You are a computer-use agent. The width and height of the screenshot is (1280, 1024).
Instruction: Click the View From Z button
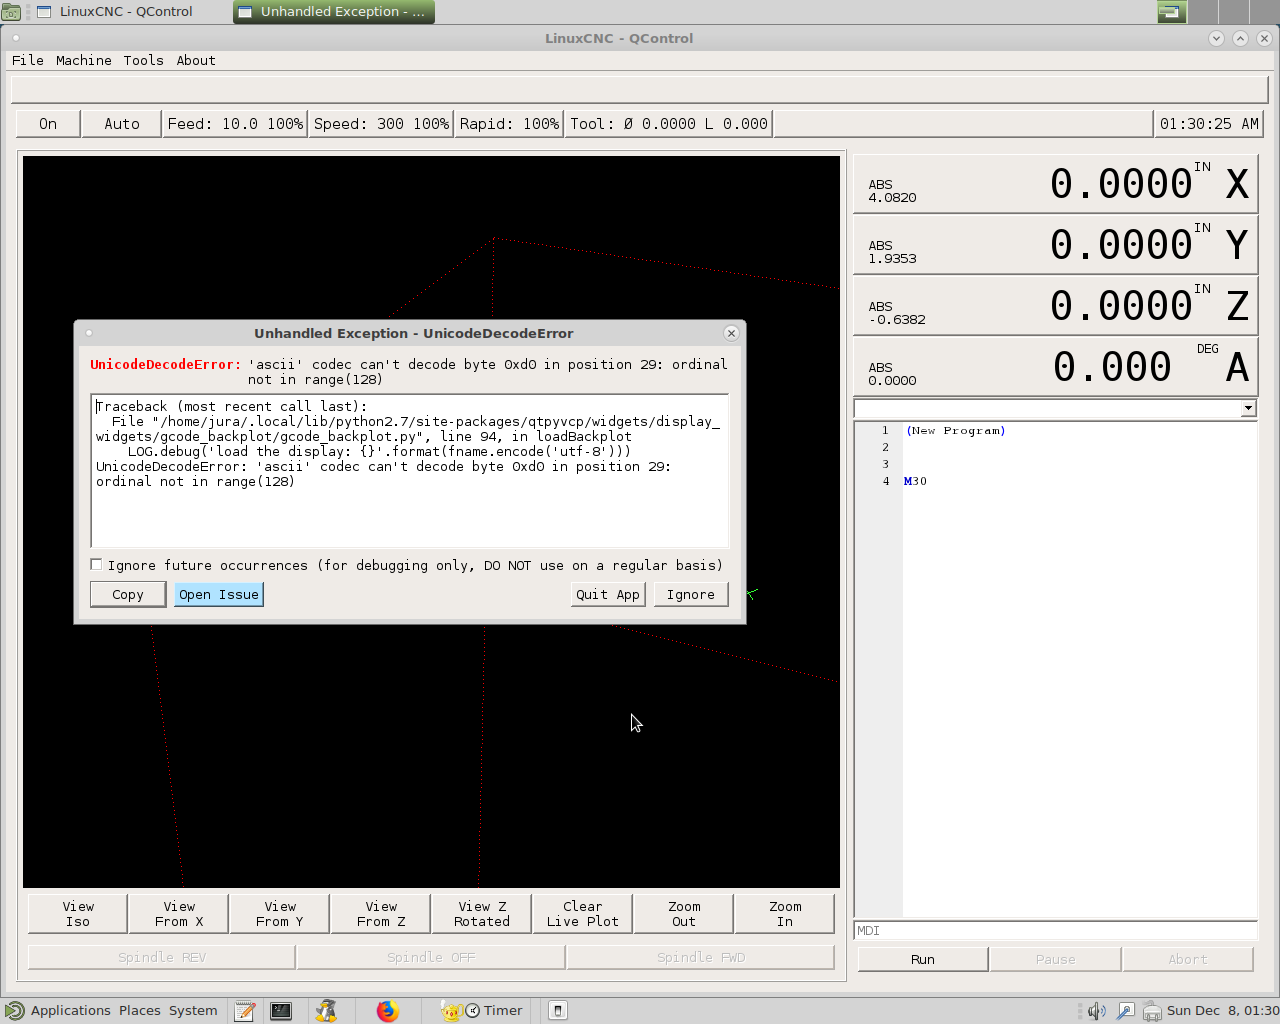[x=381, y=914]
